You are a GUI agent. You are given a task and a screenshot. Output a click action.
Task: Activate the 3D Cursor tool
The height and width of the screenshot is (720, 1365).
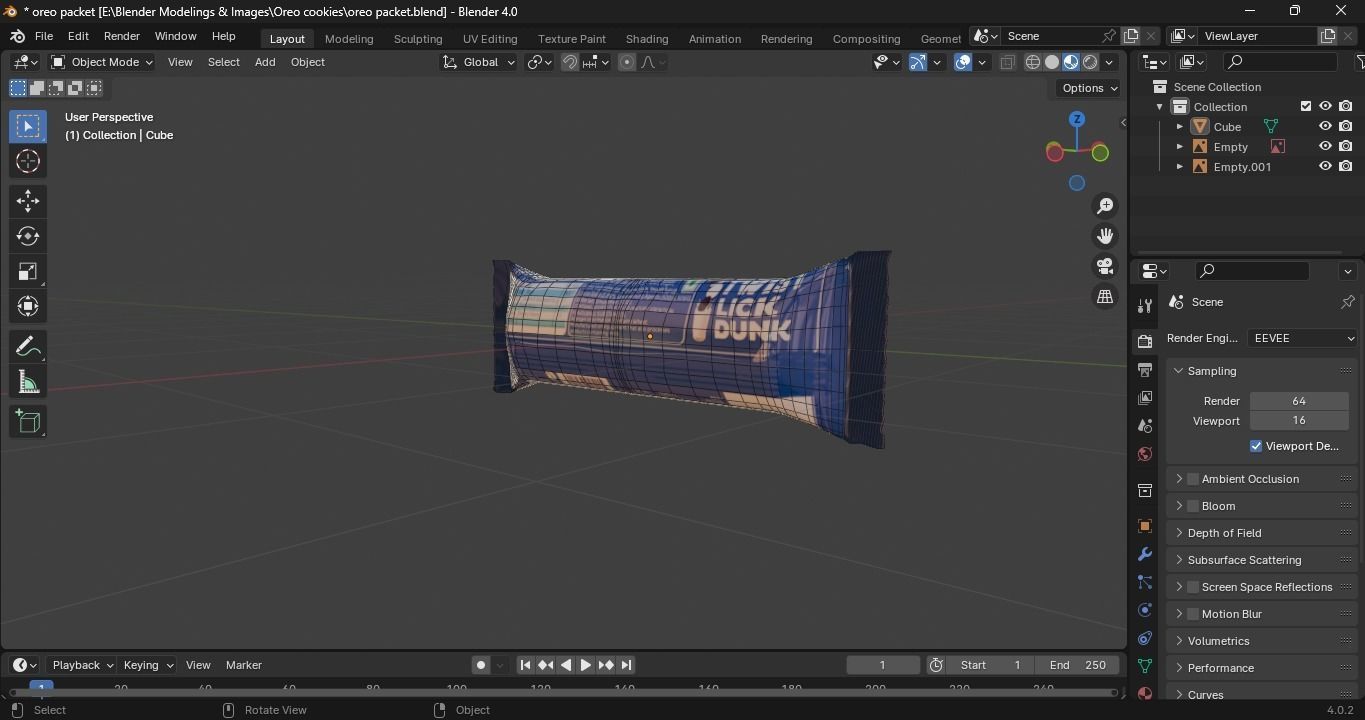(x=28, y=161)
